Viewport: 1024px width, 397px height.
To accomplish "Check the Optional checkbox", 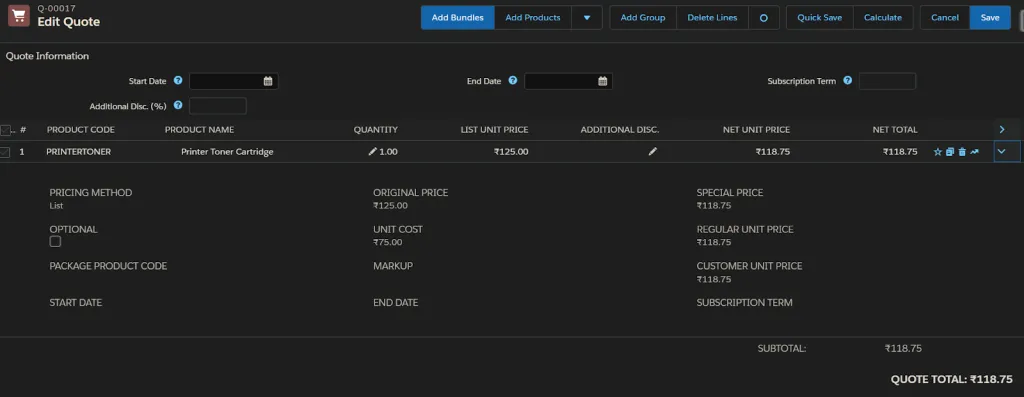I will (56, 242).
